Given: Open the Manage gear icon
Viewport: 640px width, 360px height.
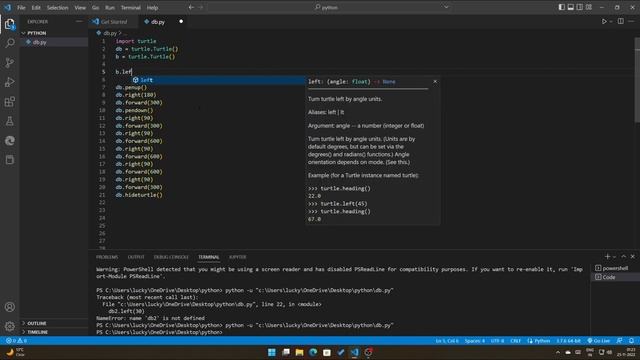Looking at the screenshot, I should (x=10, y=326).
